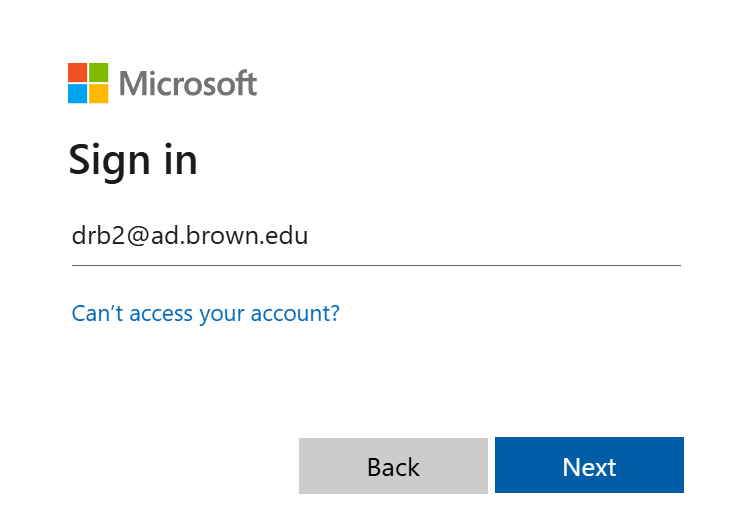
Task: Click the underline beneath the email field
Action: (x=376, y=265)
